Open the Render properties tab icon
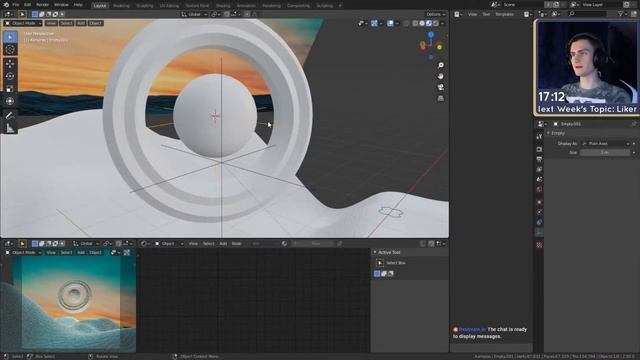The width and height of the screenshot is (640, 360). pyautogui.click(x=539, y=149)
